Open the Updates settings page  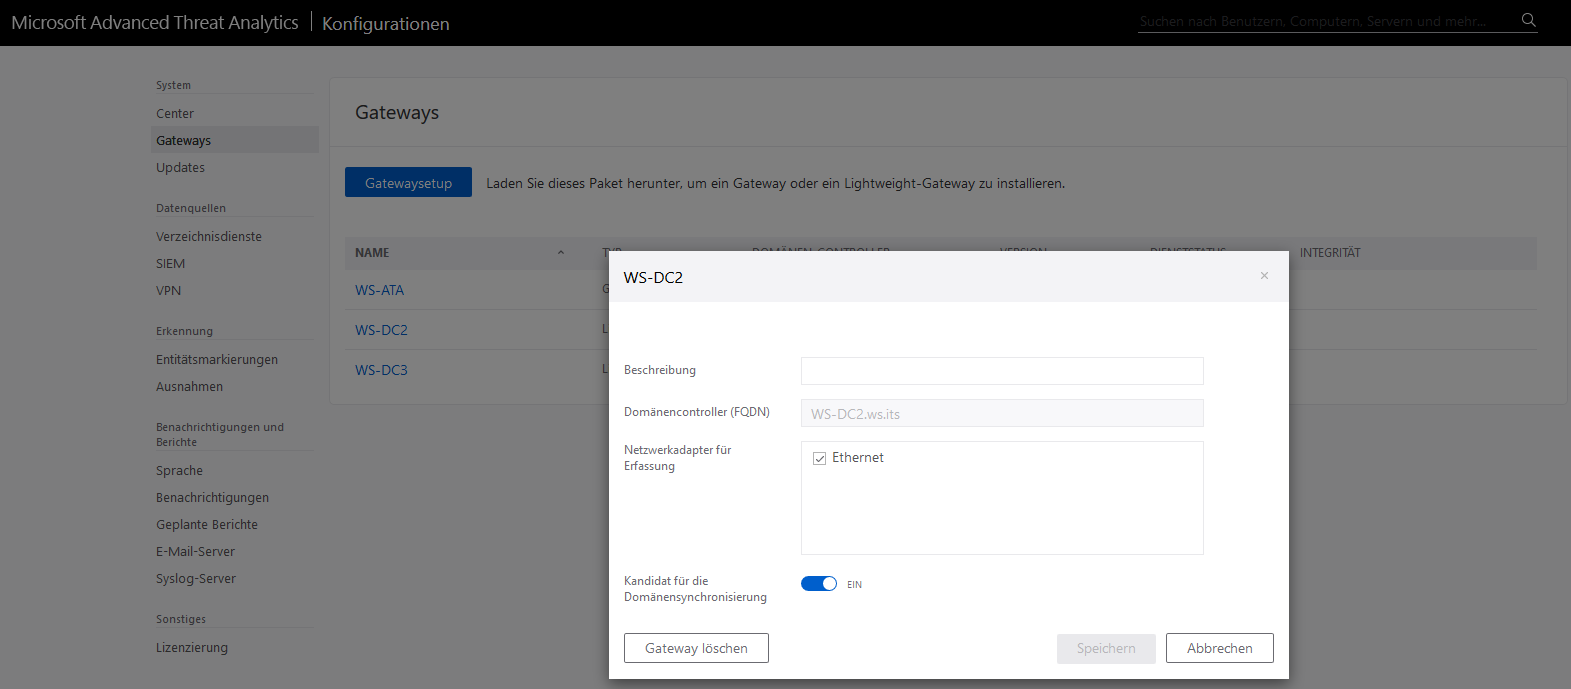coord(180,168)
